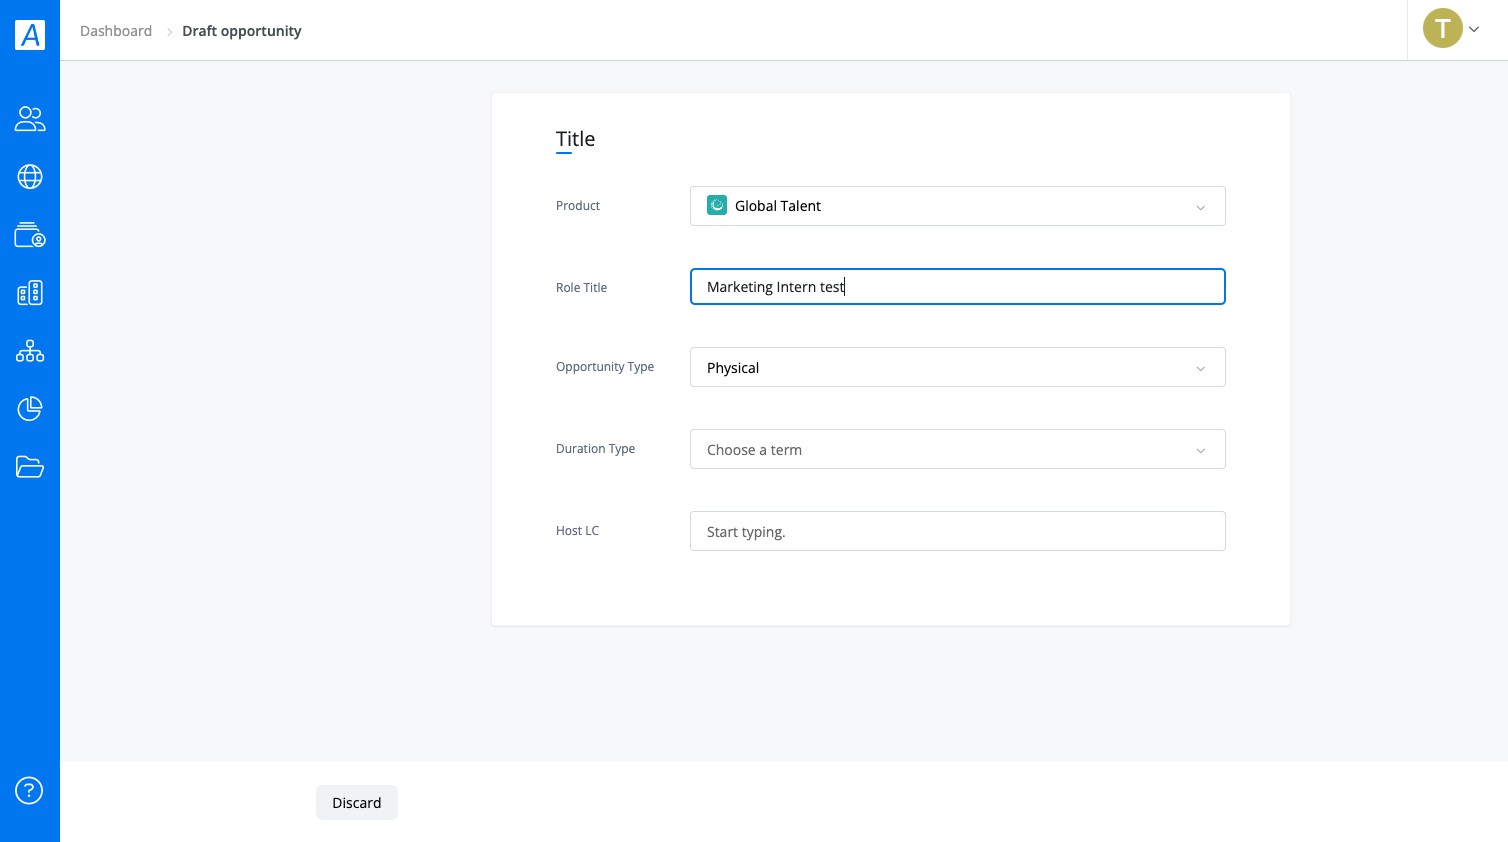1508x842 pixels.
Task: Discard the draft opportunity
Action: click(357, 803)
